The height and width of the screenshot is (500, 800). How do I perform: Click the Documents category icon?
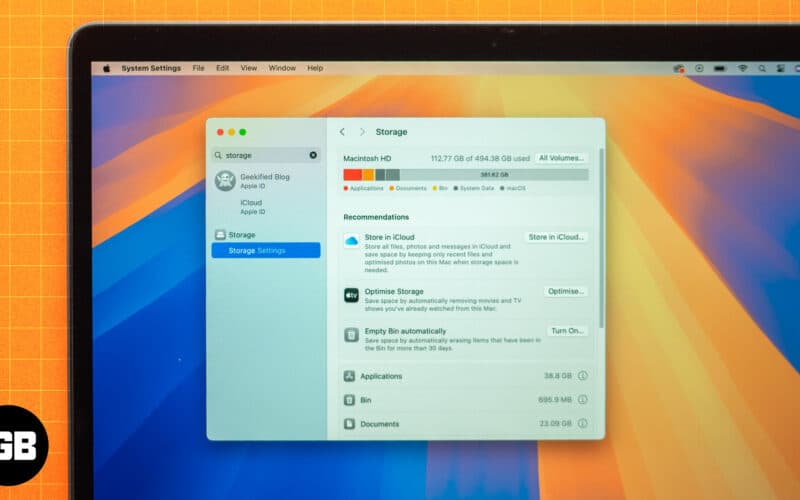pyautogui.click(x=349, y=423)
